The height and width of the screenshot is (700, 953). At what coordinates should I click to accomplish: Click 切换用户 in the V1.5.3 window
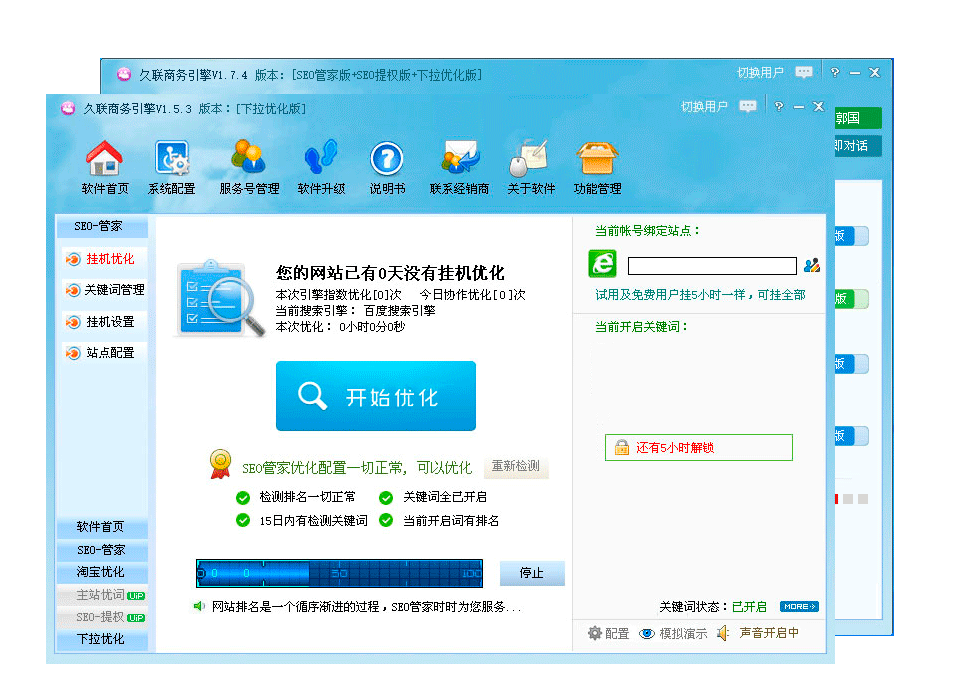pos(704,106)
